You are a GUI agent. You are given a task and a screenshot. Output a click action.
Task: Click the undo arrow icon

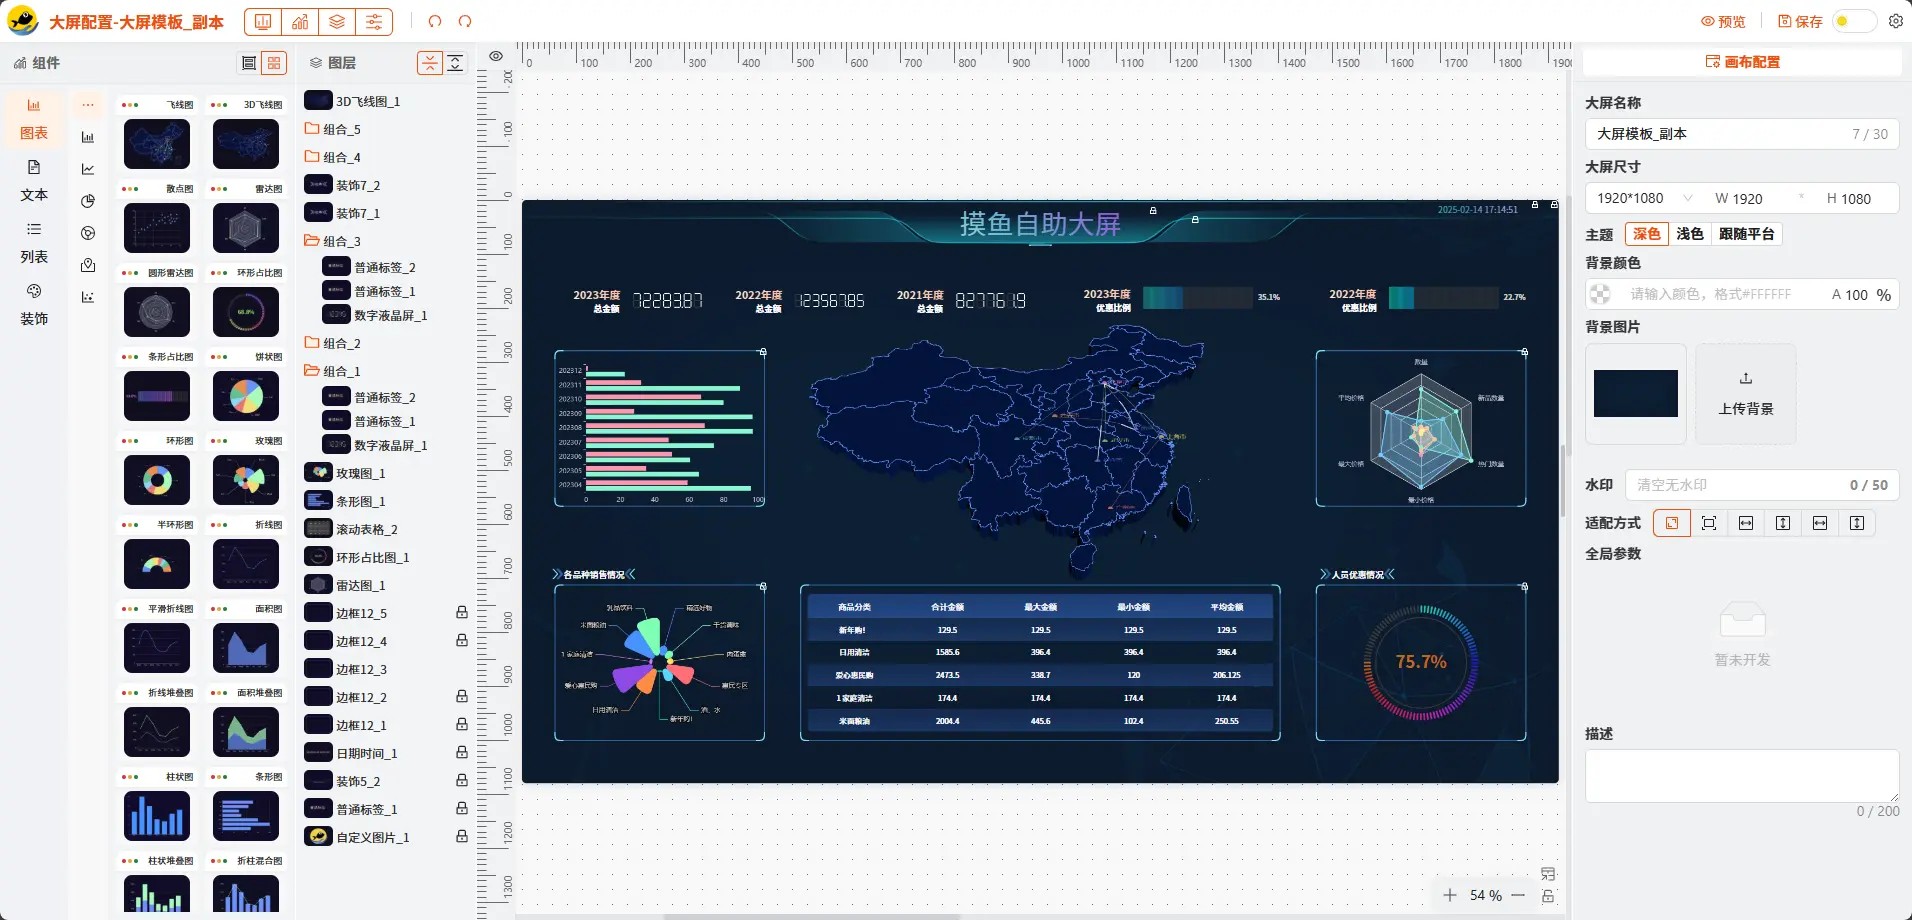coord(434,21)
